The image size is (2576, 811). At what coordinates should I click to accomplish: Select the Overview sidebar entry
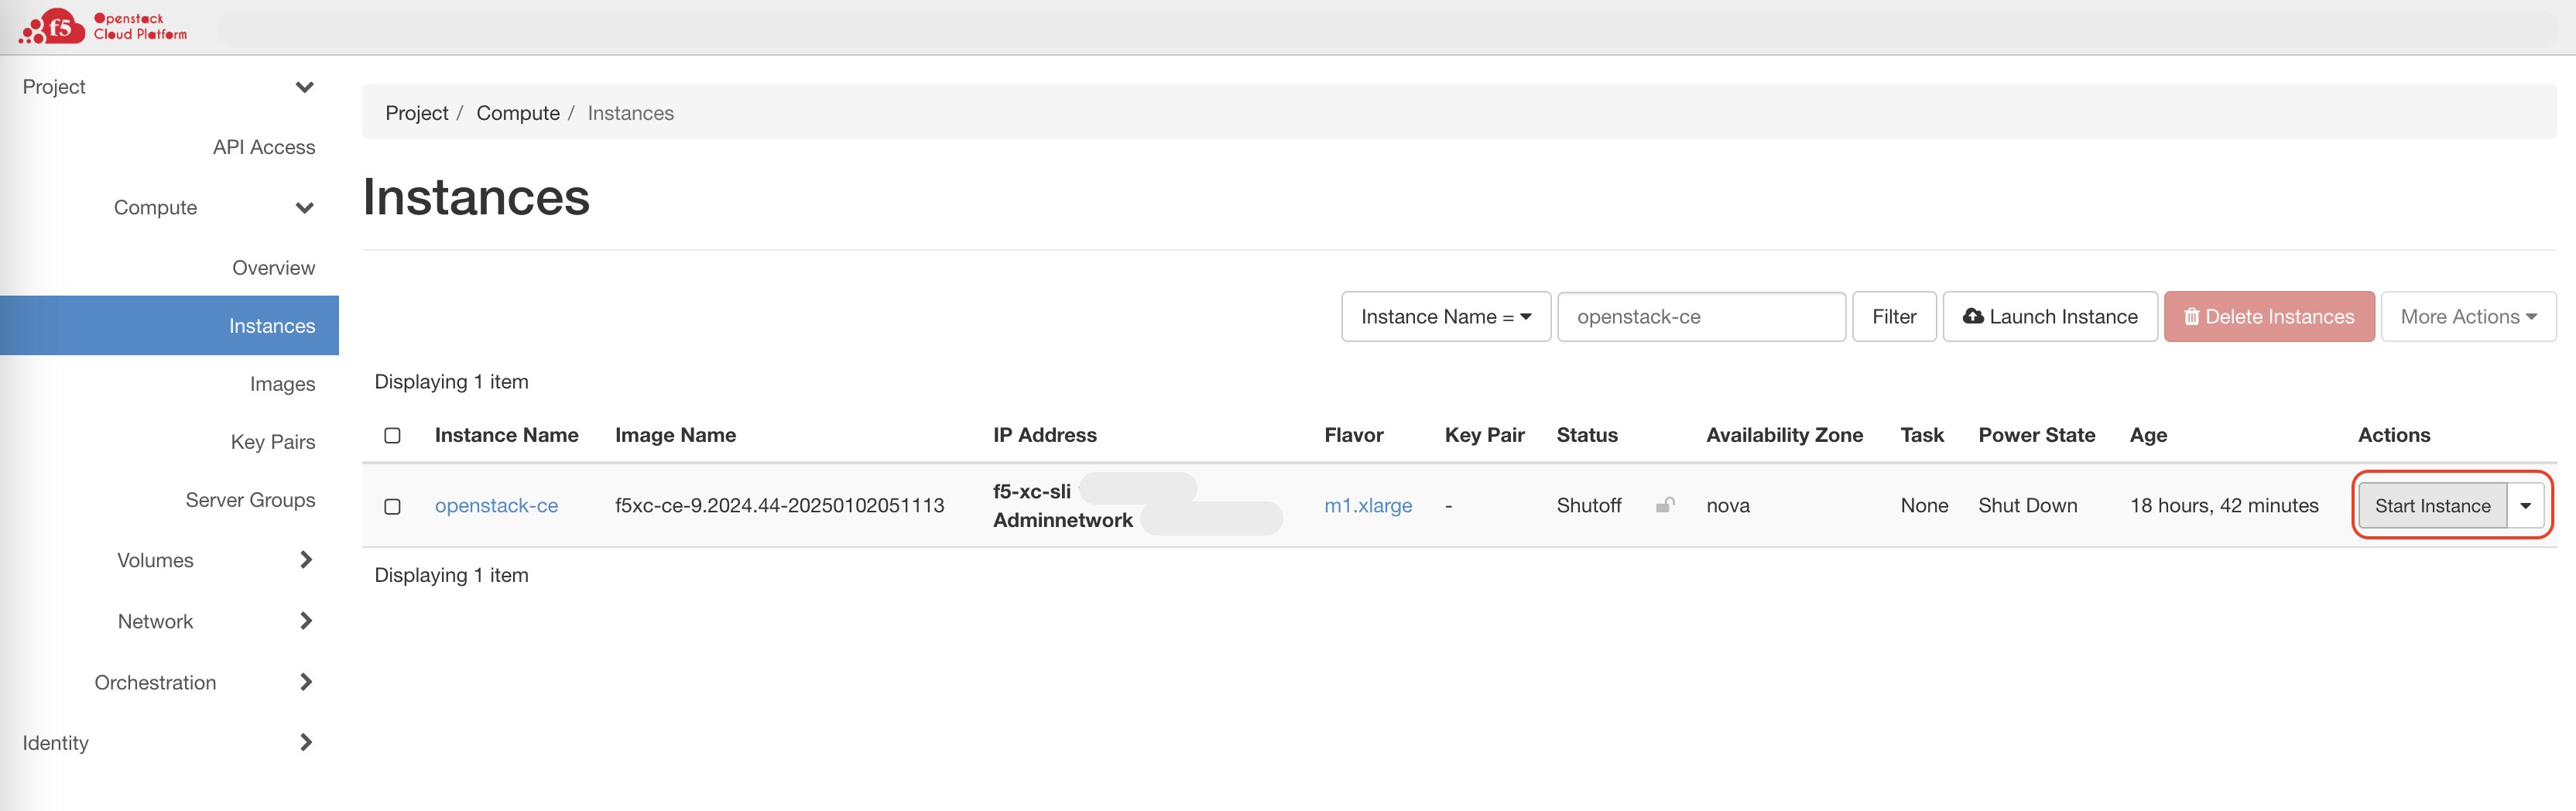click(x=273, y=267)
